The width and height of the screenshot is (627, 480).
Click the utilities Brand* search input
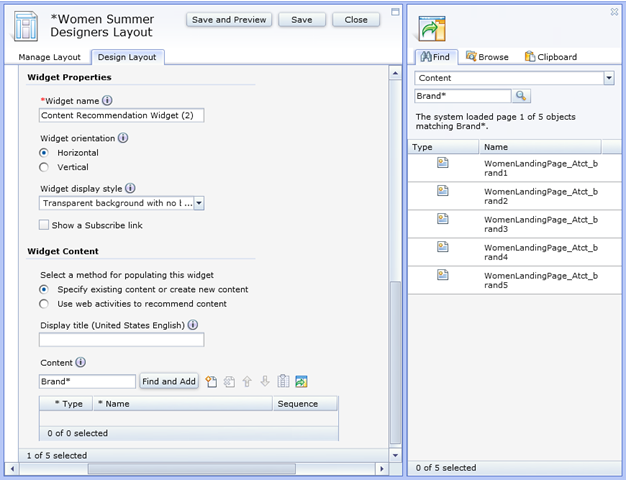463,96
